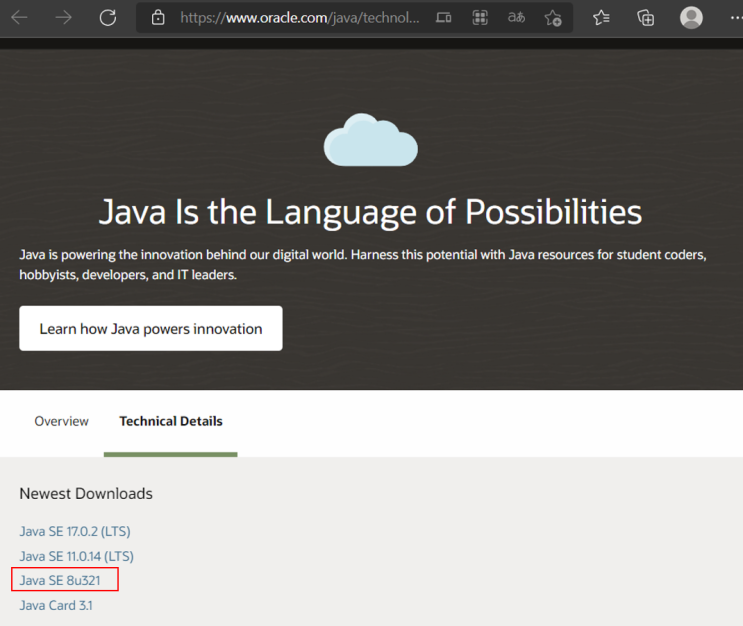Open the app-available device icon in address bar

click(444, 18)
